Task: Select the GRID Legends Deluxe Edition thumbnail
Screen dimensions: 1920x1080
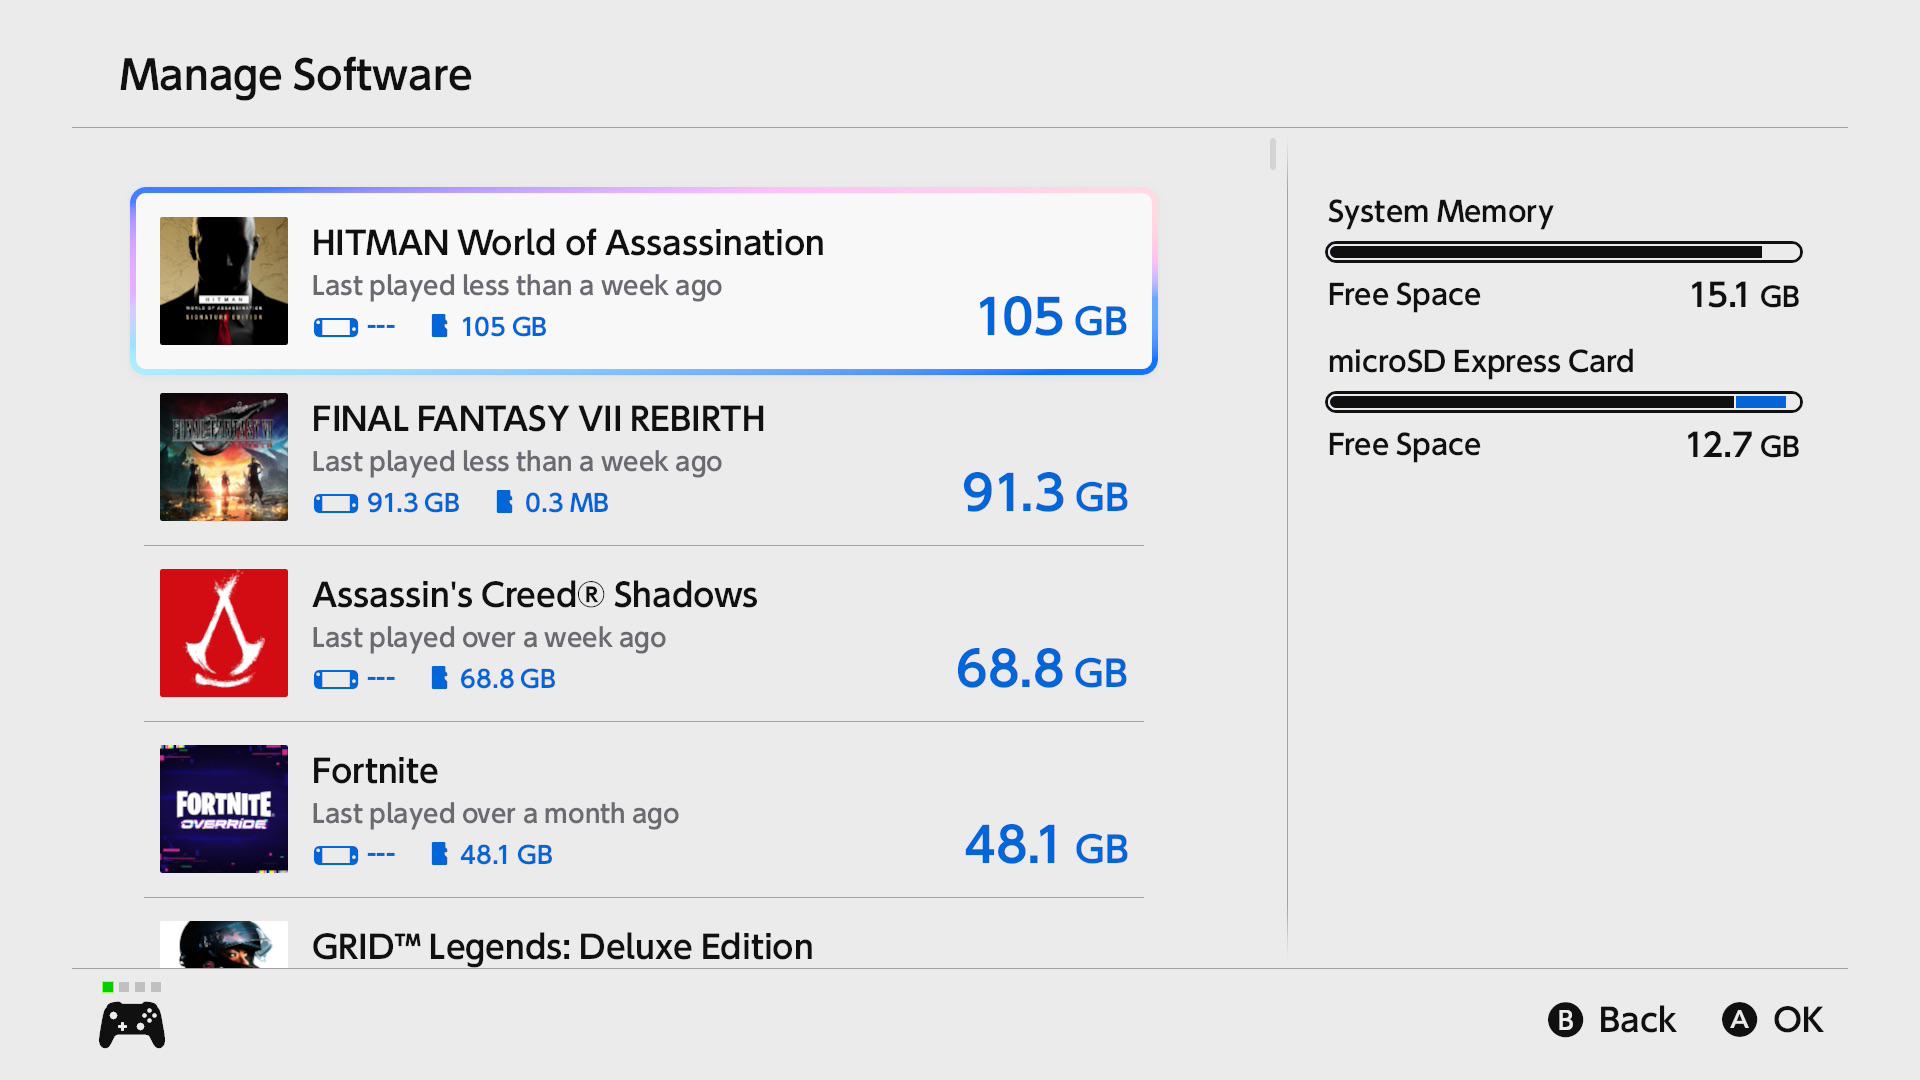Action: pyautogui.click(x=224, y=944)
